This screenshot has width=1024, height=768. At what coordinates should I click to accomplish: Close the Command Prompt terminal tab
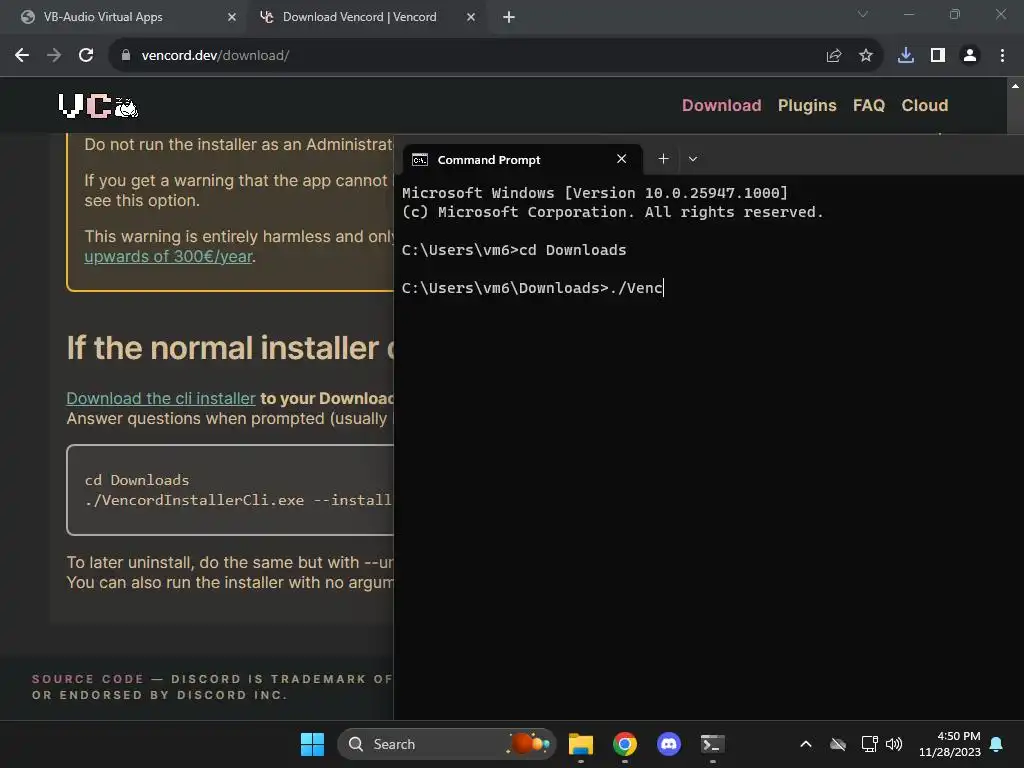621,159
